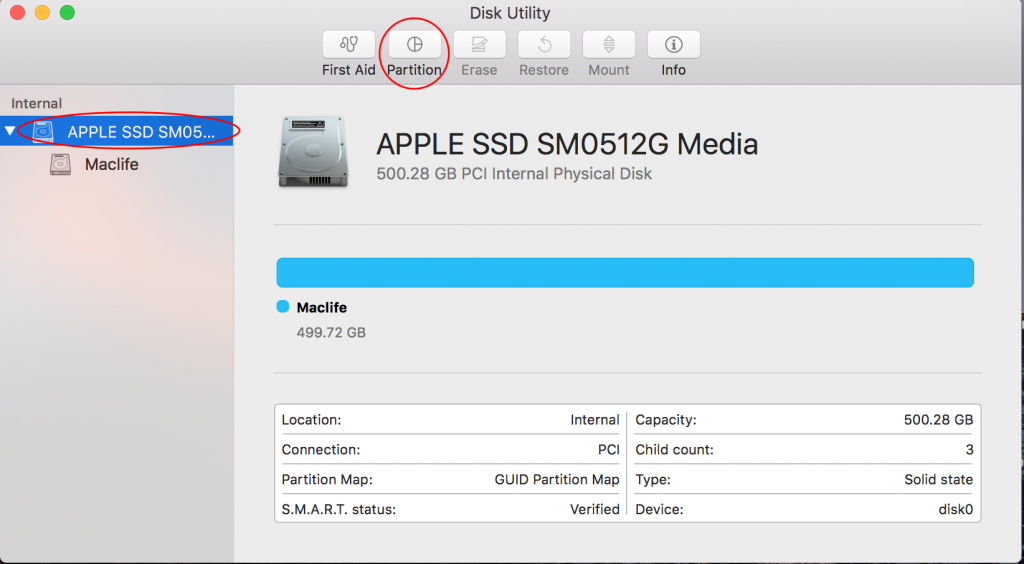Image resolution: width=1024 pixels, height=564 pixels.
Task: Collapse the APPLE SSD disclosure triangle
Action: click(10, 131)
